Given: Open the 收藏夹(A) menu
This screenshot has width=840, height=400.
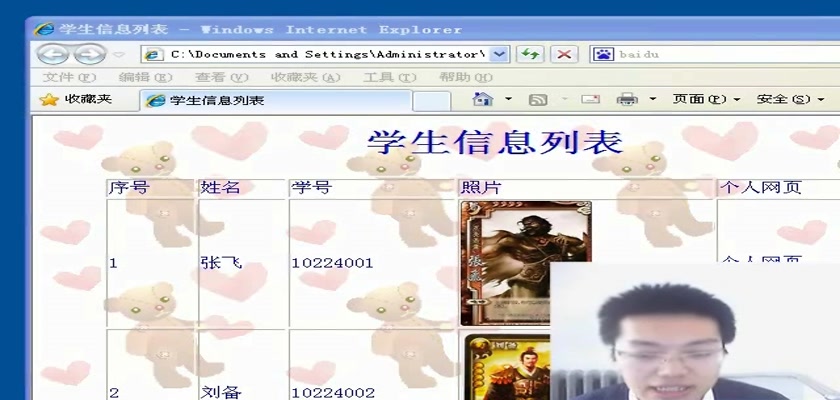Looking at the screenshot, I should point(306,77).
